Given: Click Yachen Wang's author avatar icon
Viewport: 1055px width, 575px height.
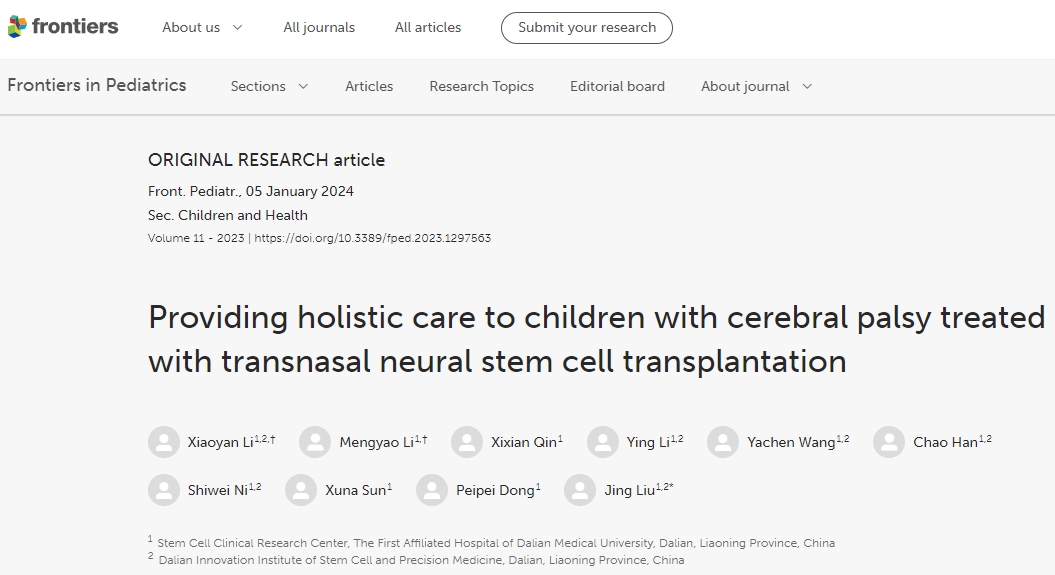Looking at the screenshot, I should (723, 442).
